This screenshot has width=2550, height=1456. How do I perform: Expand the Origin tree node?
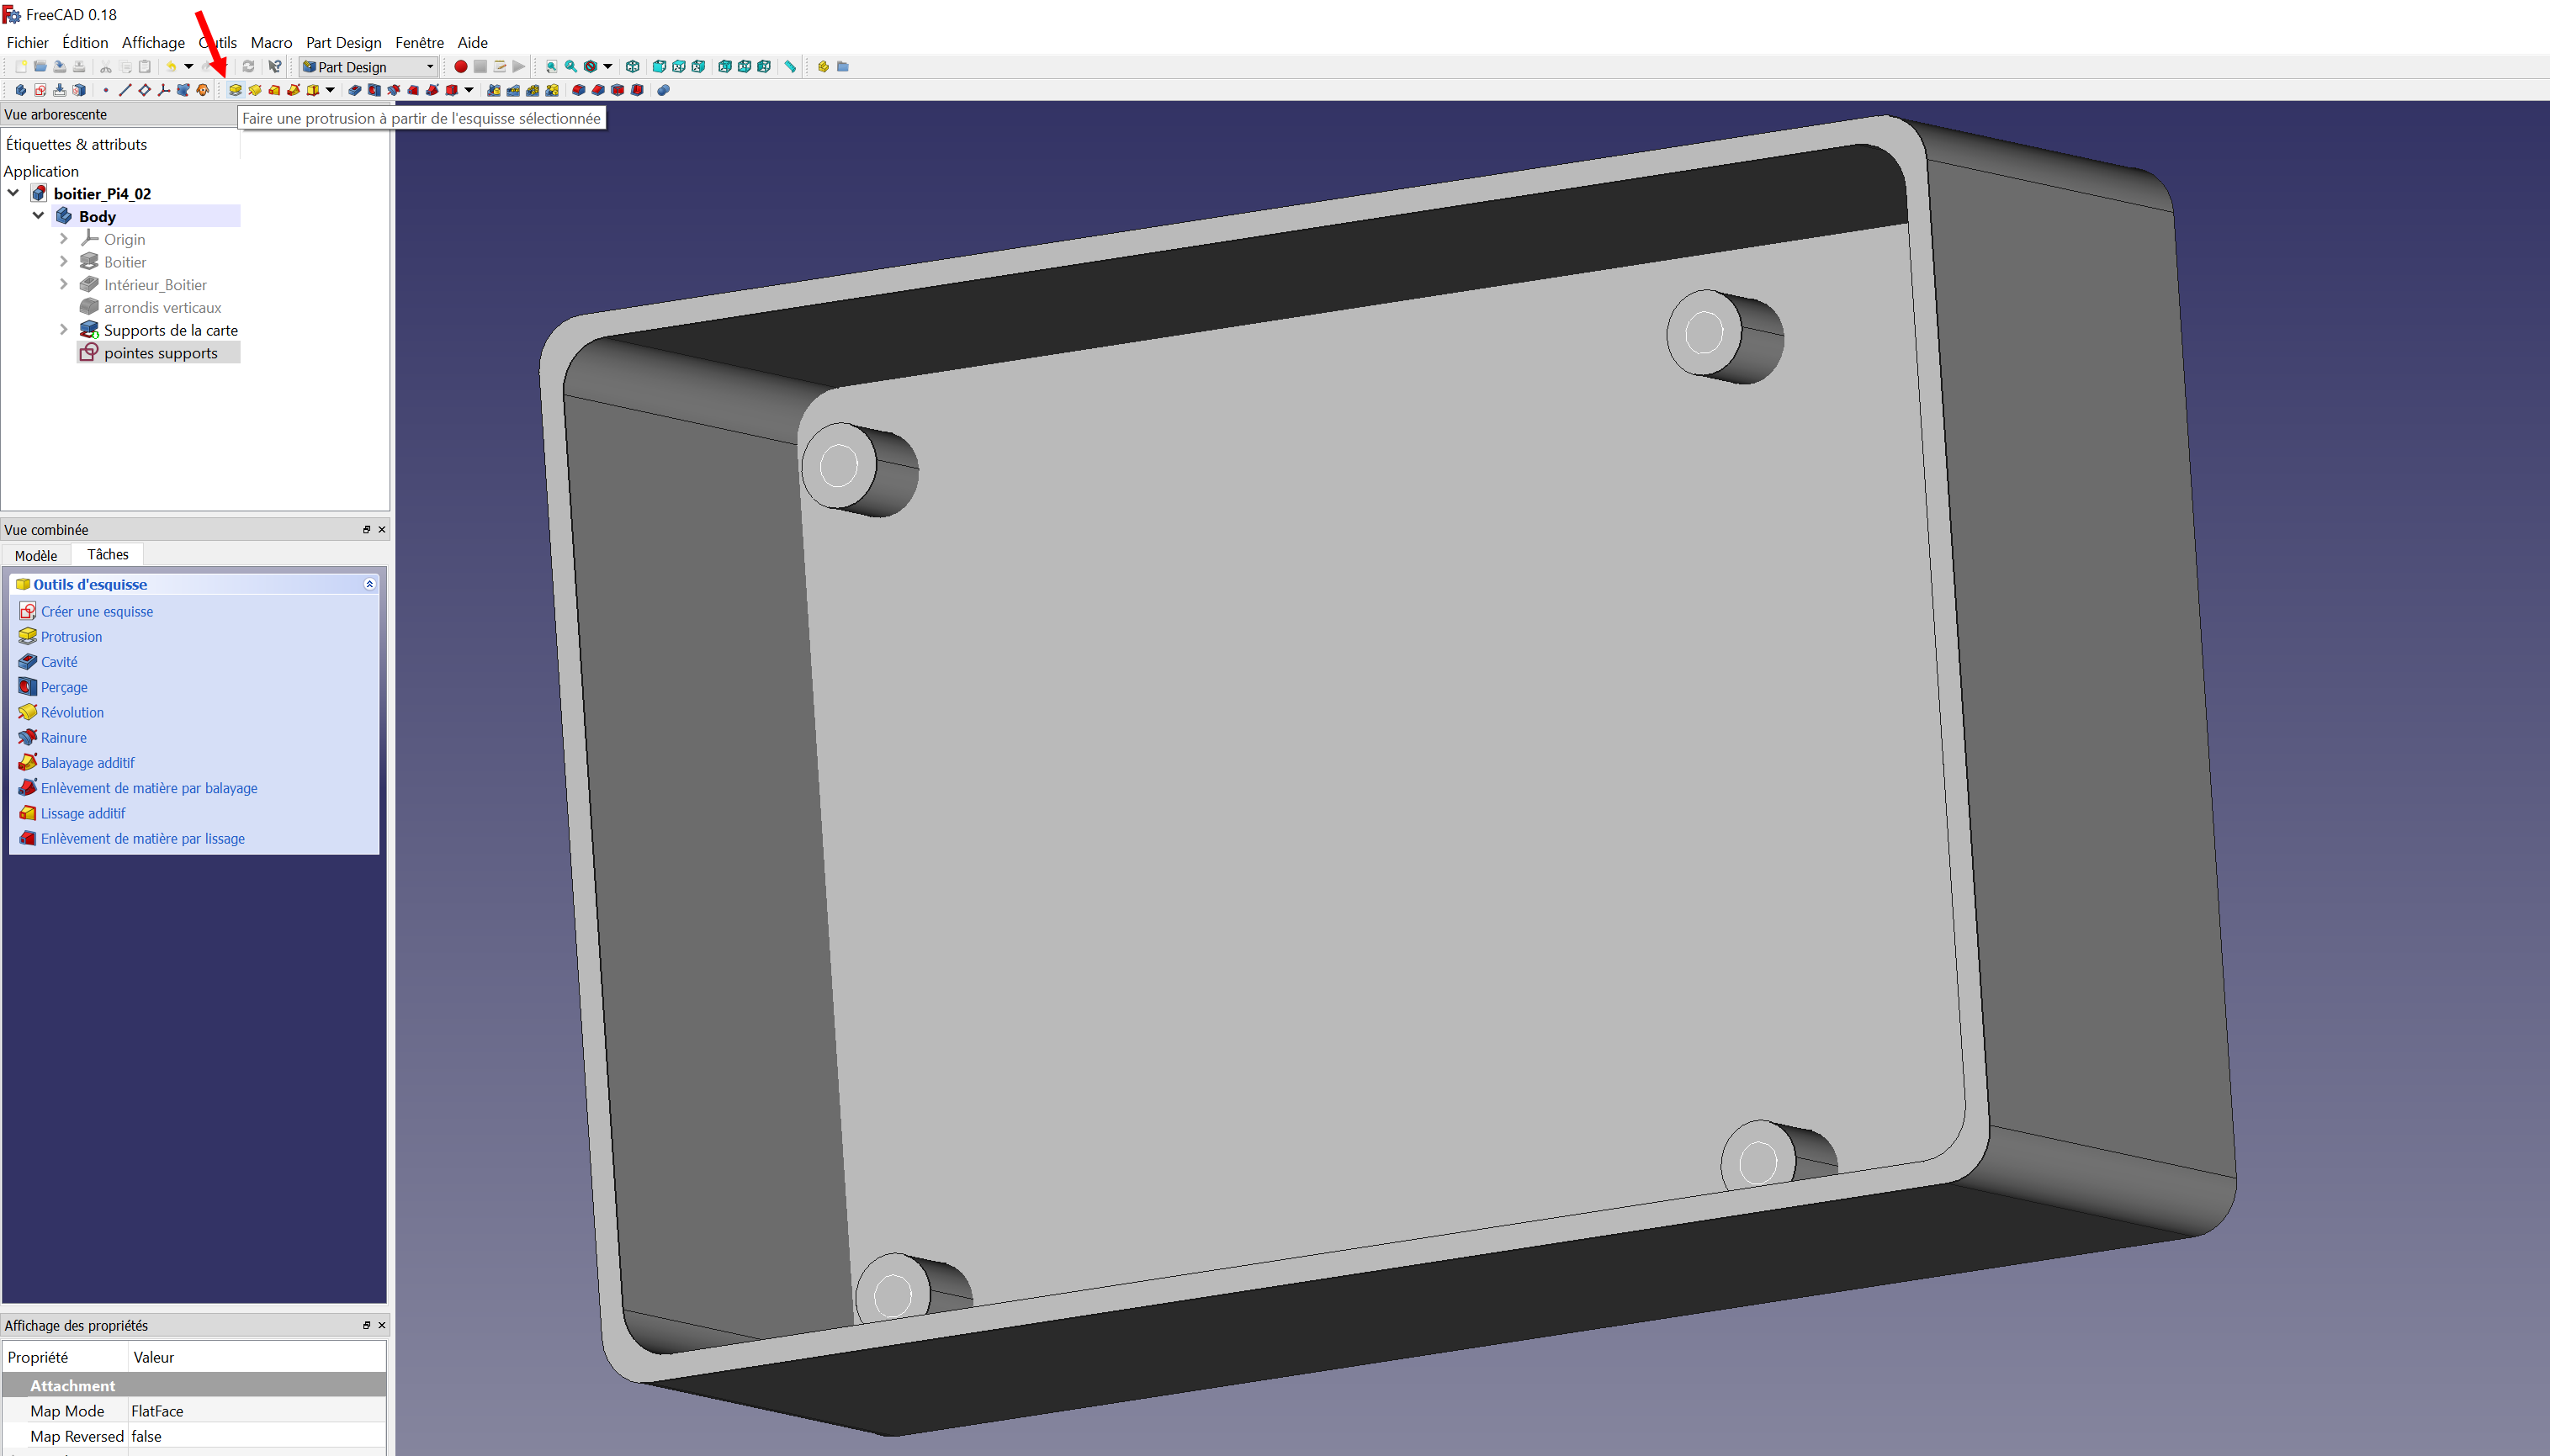(64, 239)
